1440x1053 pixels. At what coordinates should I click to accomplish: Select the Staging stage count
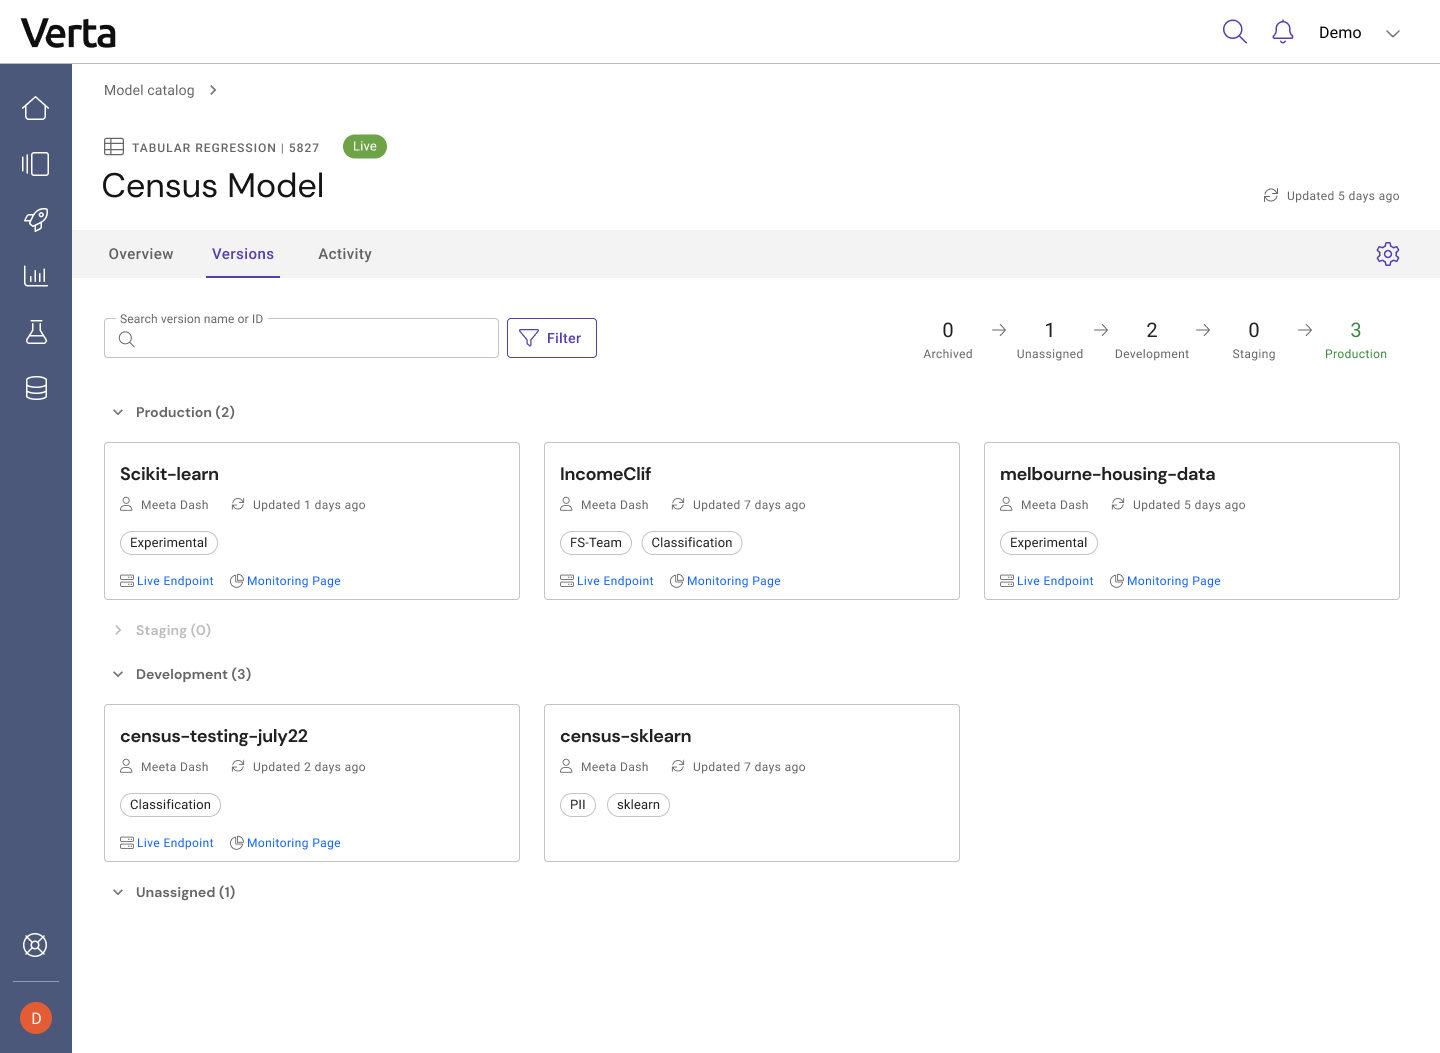click(1254, 339)
